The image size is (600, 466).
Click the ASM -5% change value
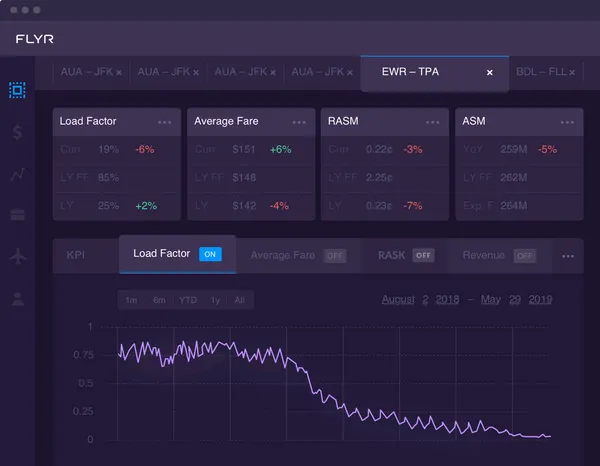click(x=547, y=149)
